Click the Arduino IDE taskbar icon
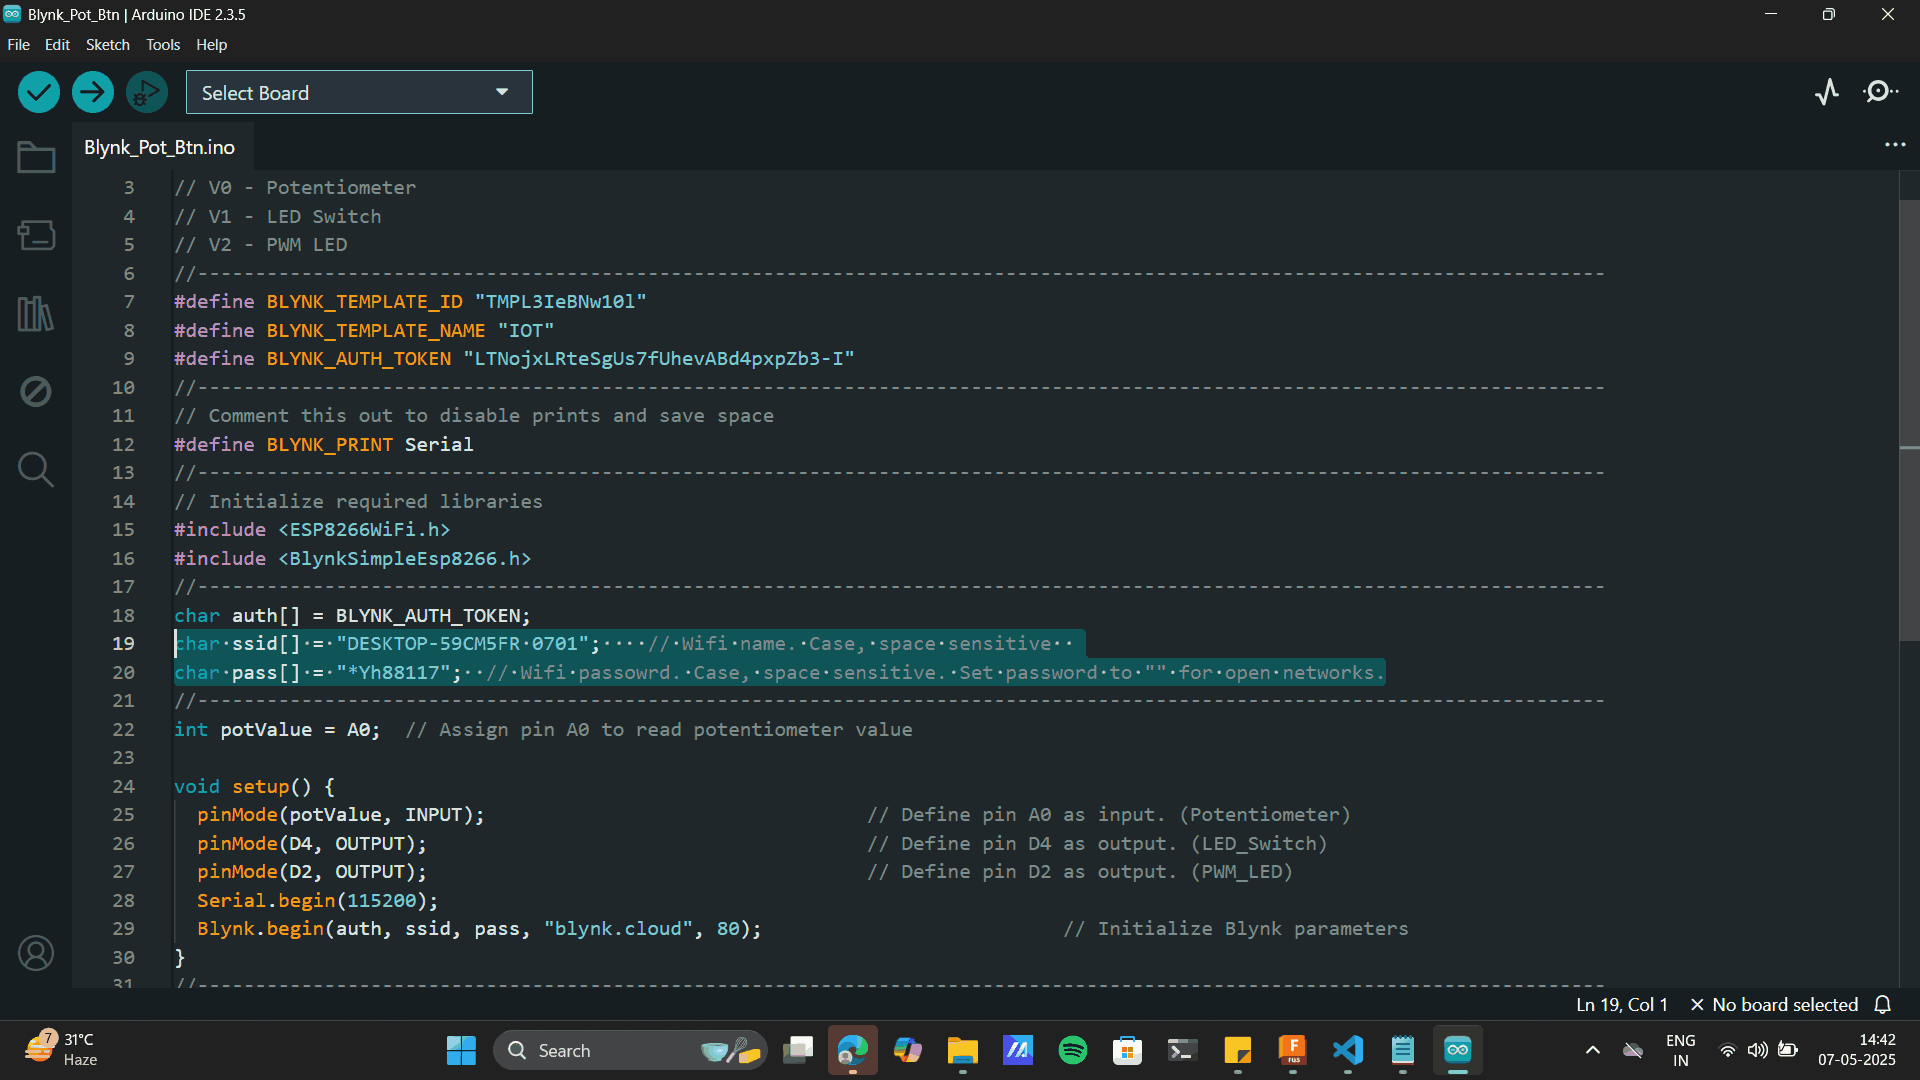 pyautogui.click(x=1458, y=1050)
